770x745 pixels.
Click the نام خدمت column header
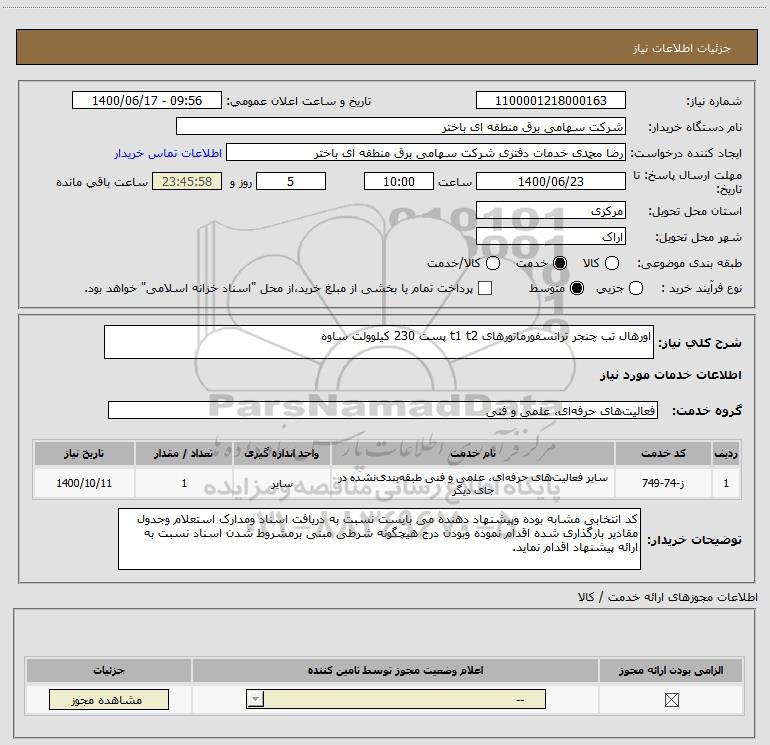click(x=473, y=453)
